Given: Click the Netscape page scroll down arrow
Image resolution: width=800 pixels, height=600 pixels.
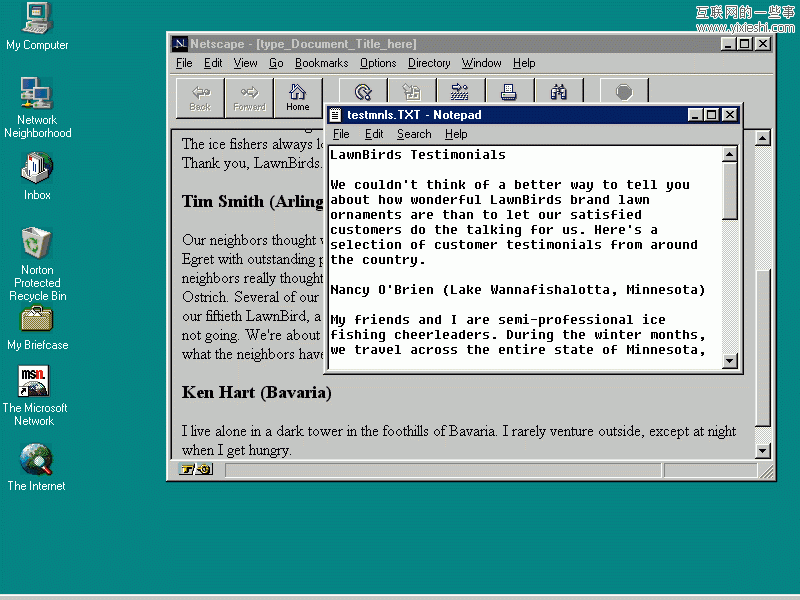Looking at the screenshot, I should tap(763, 451).
